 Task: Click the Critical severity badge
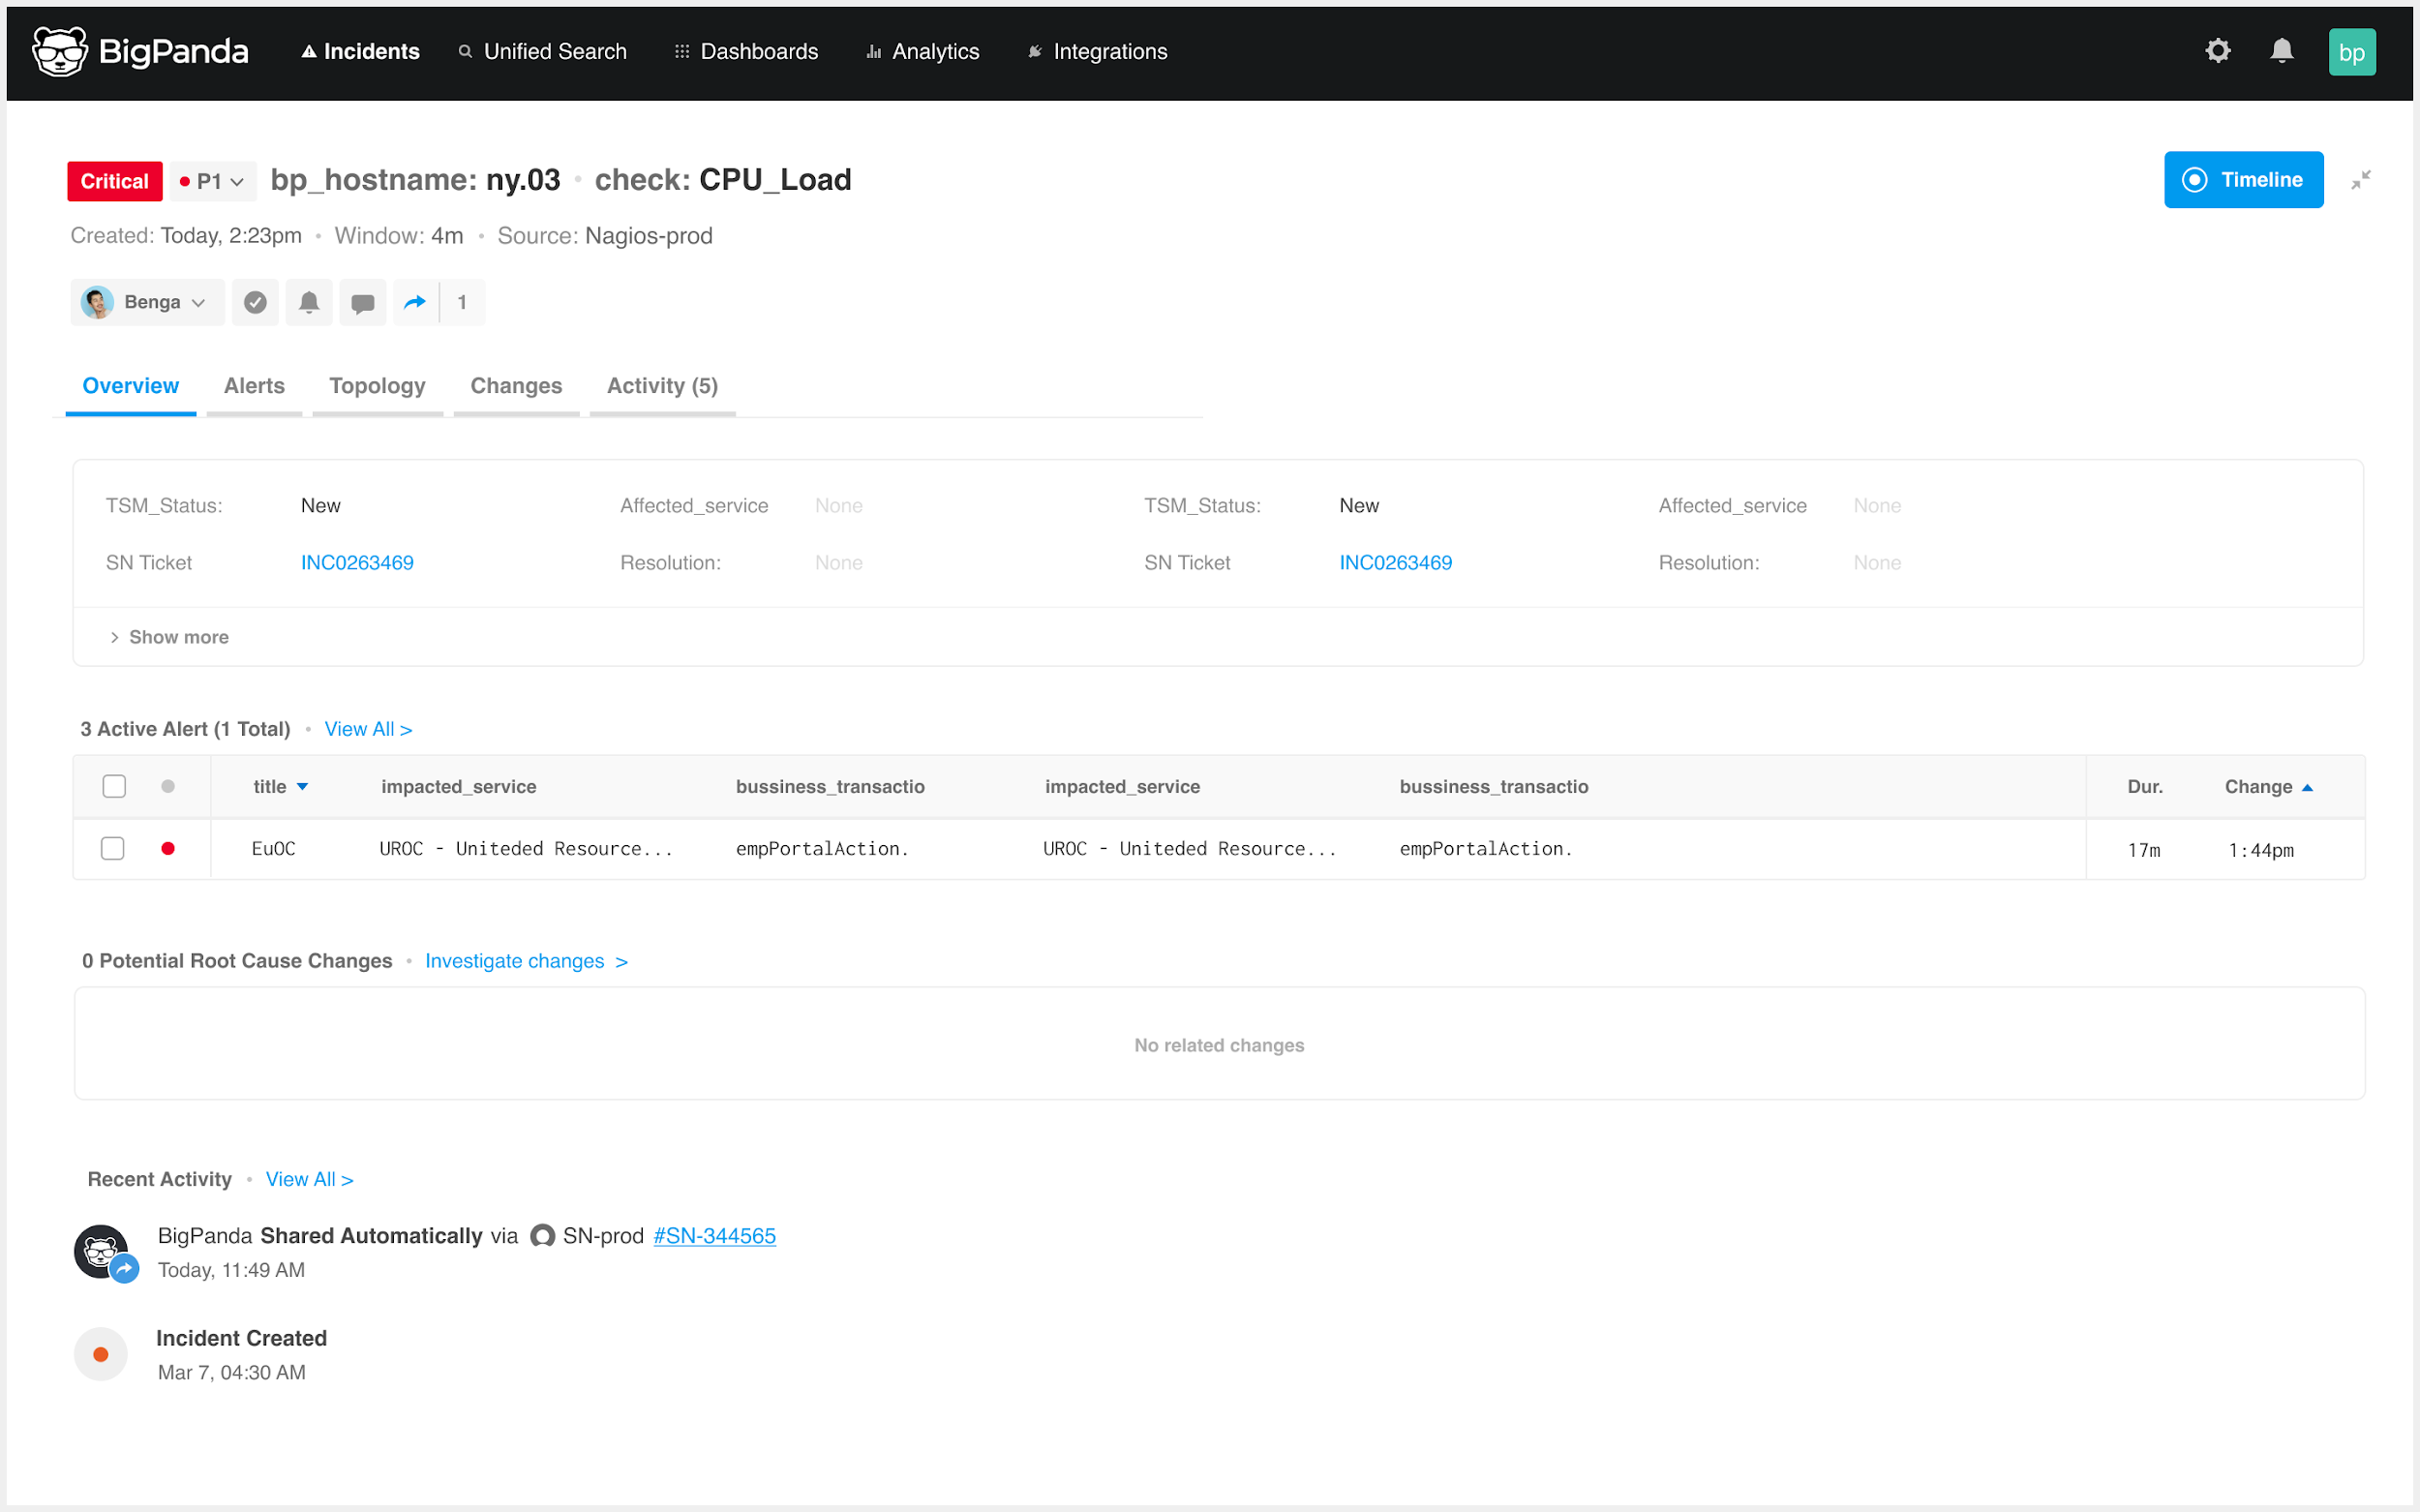(115, 181)
